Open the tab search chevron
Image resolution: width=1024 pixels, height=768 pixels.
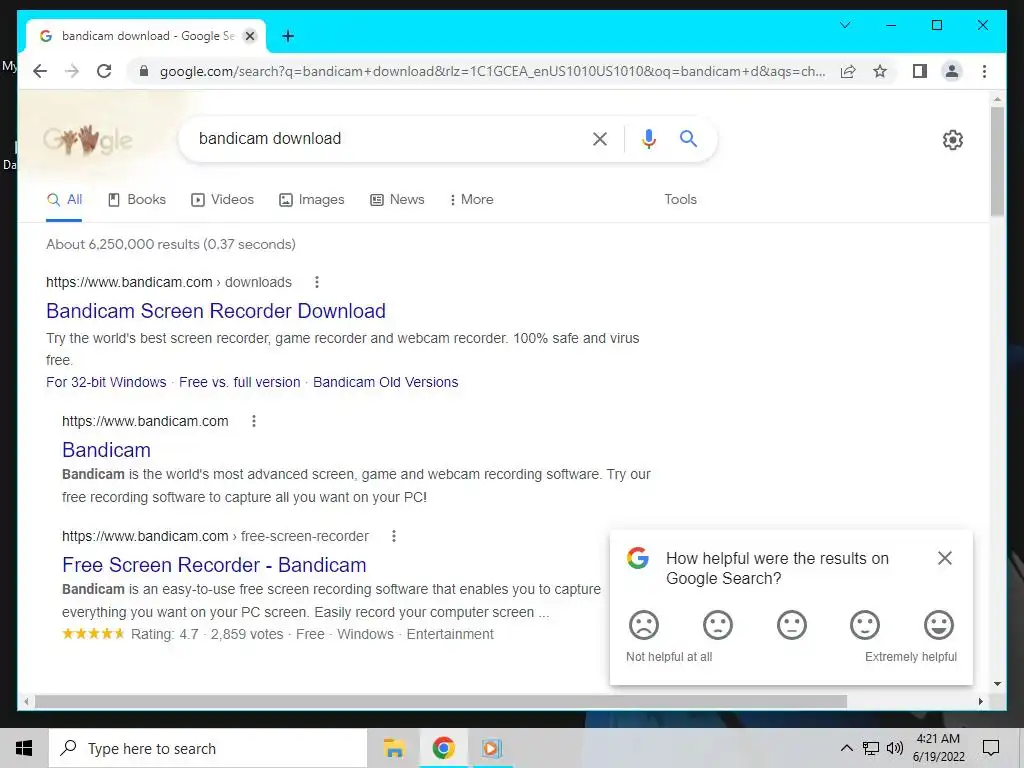click(x=845, y=25)
